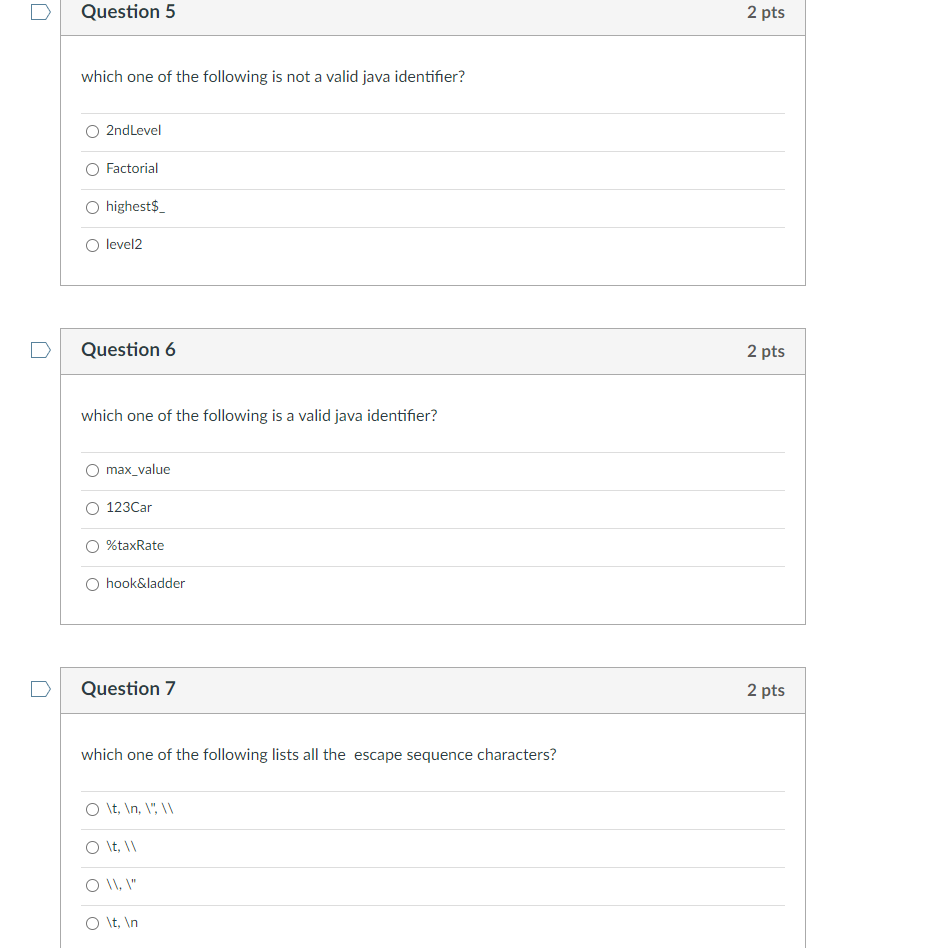This screenshot has height=948, width=933.
Task: Click the Question 7 header title
Action: click(x=128, y=689)
